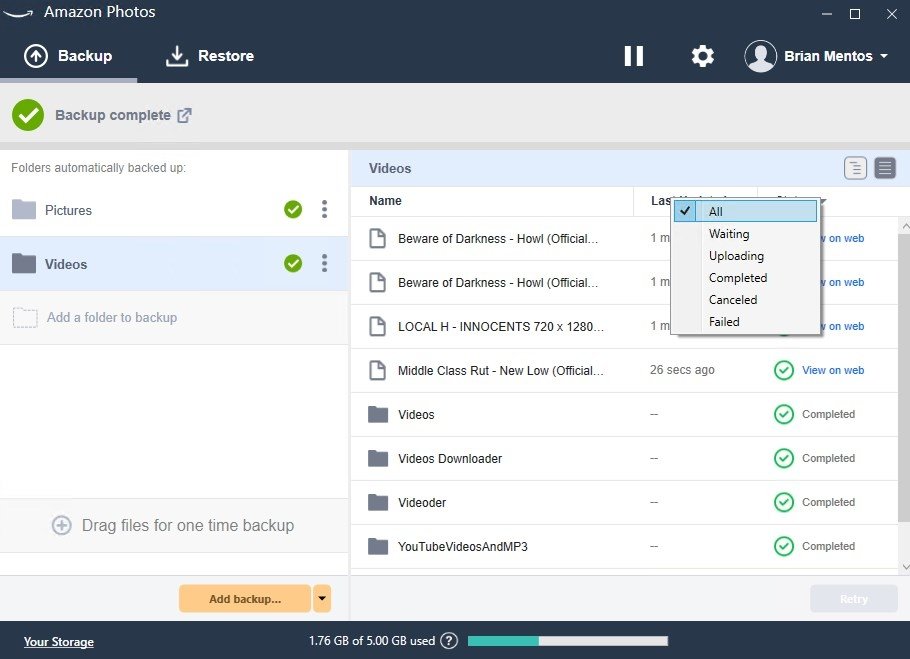Click the Videos Downloader folder icon
The image size is (910, 659).
point(378,458)
